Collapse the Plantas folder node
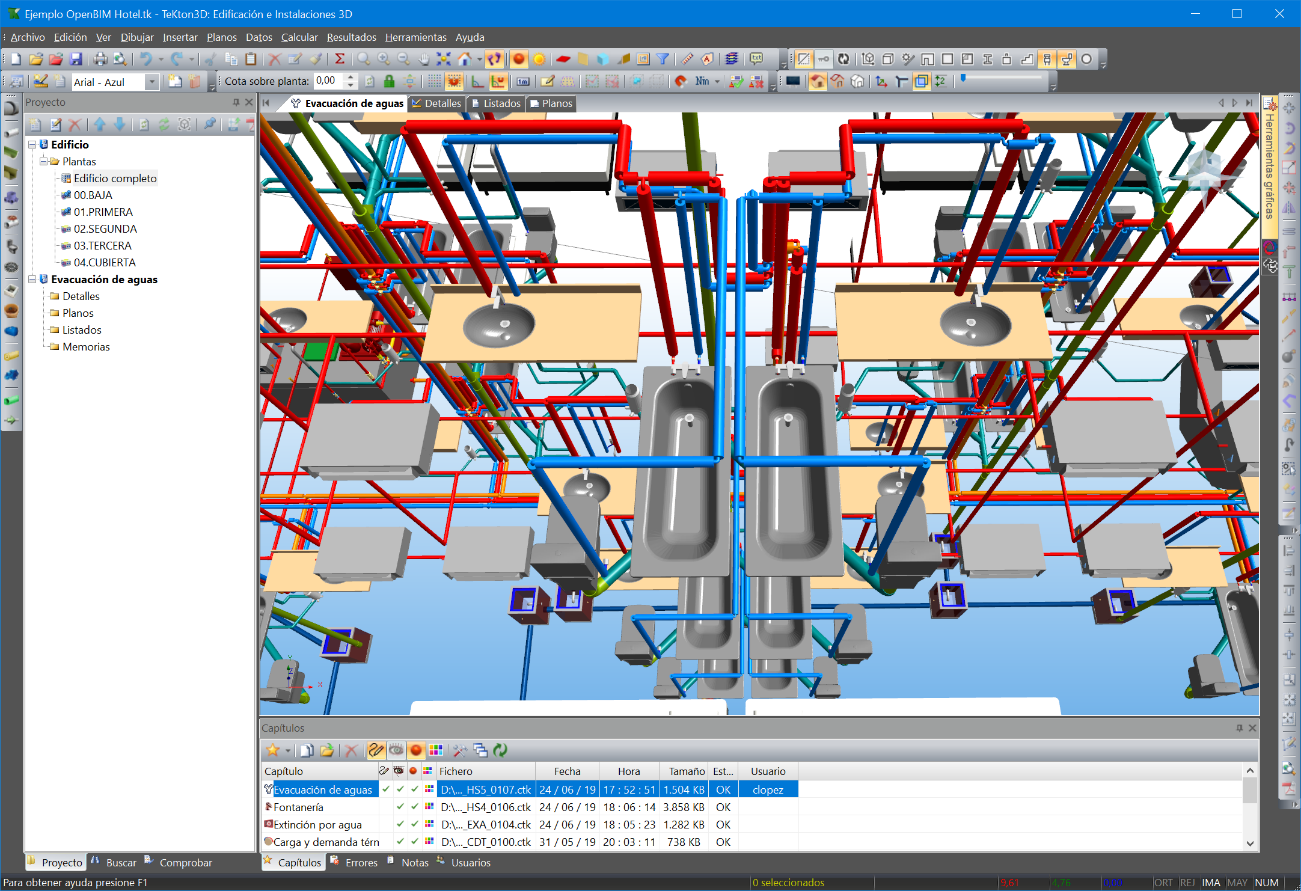This screenshot has height=891, width=1301. 42,161
